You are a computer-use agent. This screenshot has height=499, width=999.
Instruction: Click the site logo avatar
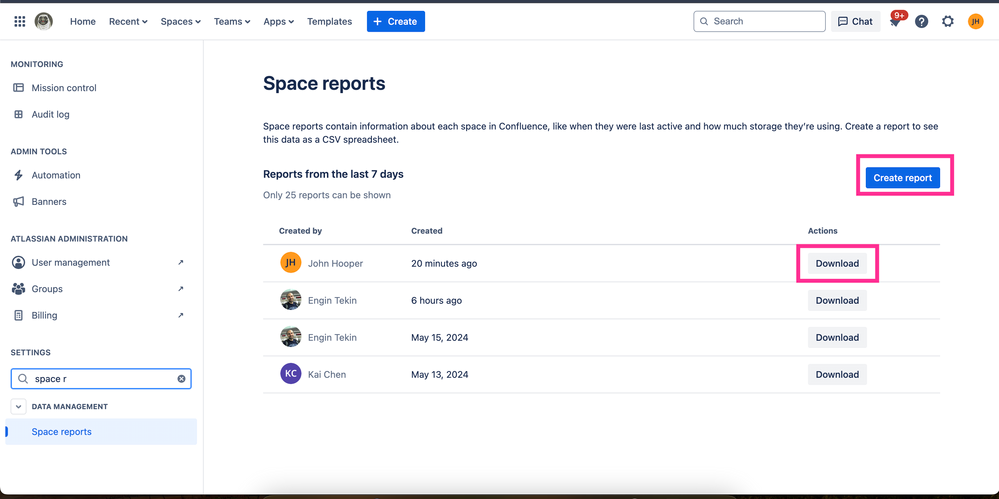click(x=44, y=22)
